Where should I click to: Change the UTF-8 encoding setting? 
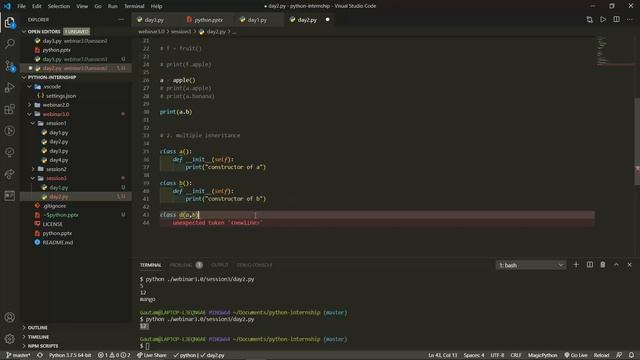tap(497, 355)
